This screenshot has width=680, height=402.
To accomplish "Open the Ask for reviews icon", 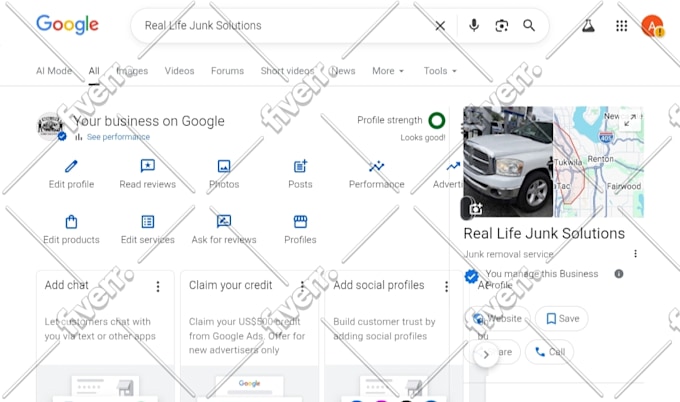I will click(x=224, y=221).
